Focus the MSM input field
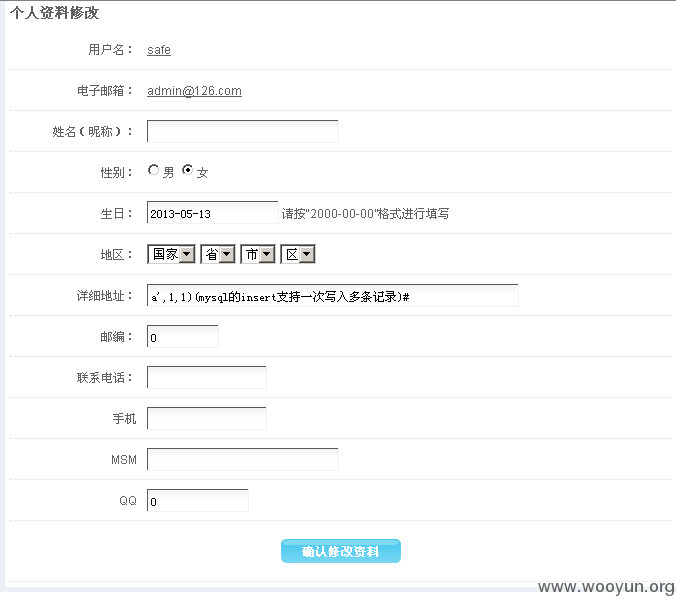The height and width of the screenshot is (596, 676). coord(243,459)
